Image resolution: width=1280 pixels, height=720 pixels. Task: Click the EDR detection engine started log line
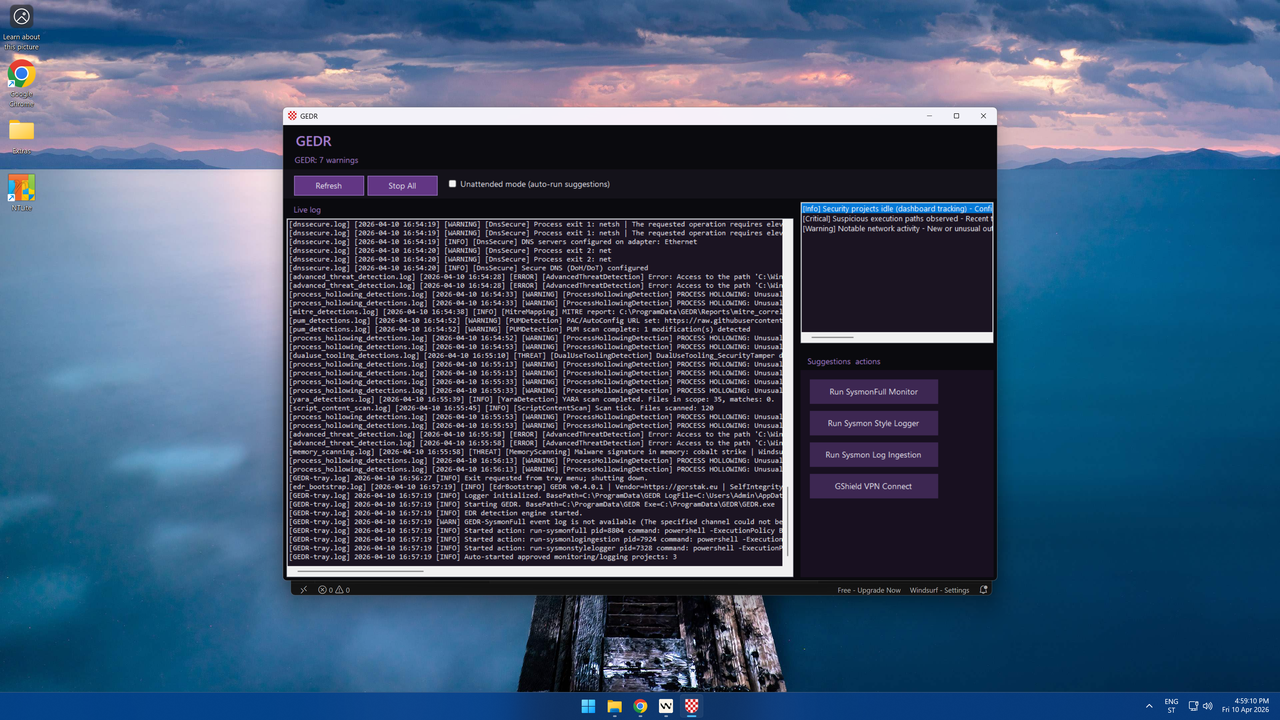436,513
